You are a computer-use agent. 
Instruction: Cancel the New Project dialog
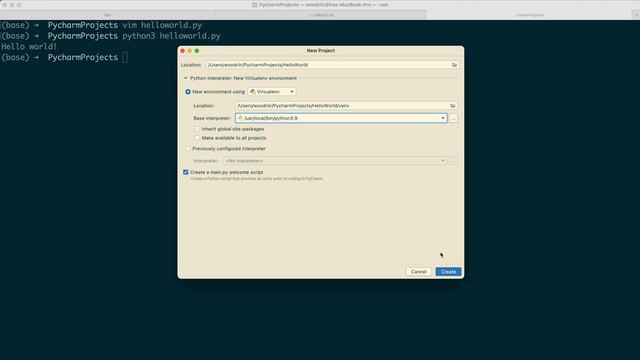[x=418, y=271]
